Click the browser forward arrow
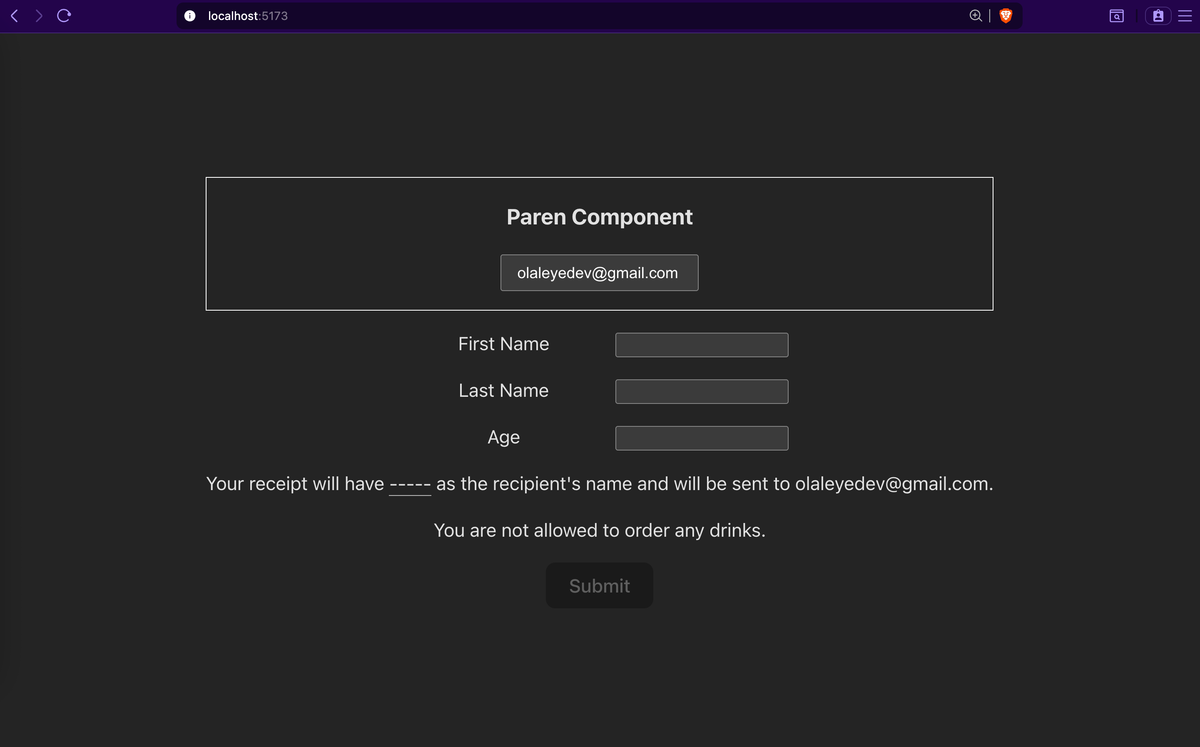 click(40, 16)
